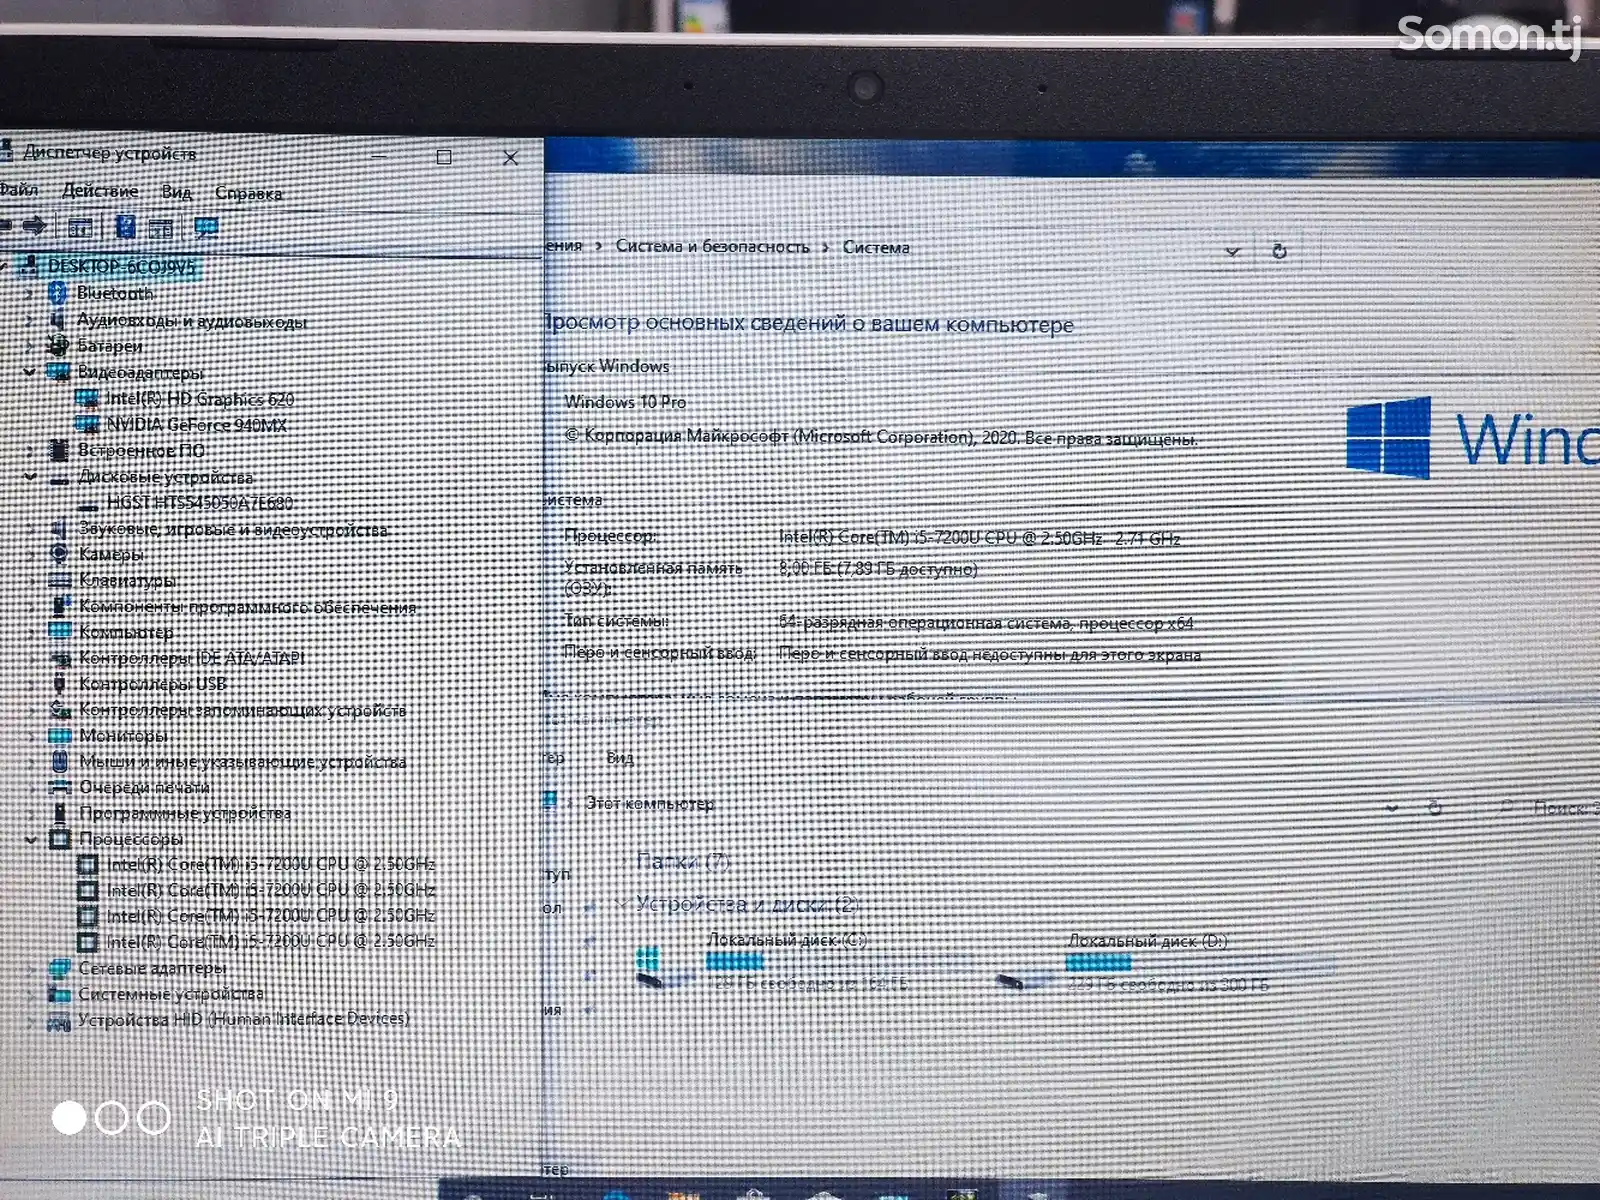Image resolution: width=1600 pixels, height=1200 pixels.
Task: Click the Батареи category icon
Action: (x=58, y=346)
